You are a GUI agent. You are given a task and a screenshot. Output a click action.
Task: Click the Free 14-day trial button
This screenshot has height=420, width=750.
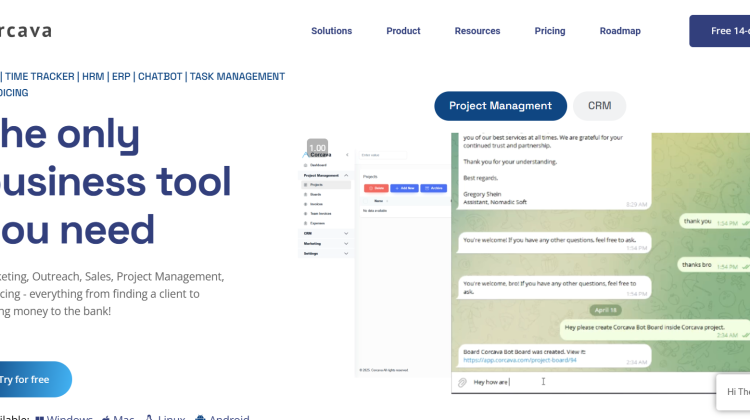tap(720, 31)
